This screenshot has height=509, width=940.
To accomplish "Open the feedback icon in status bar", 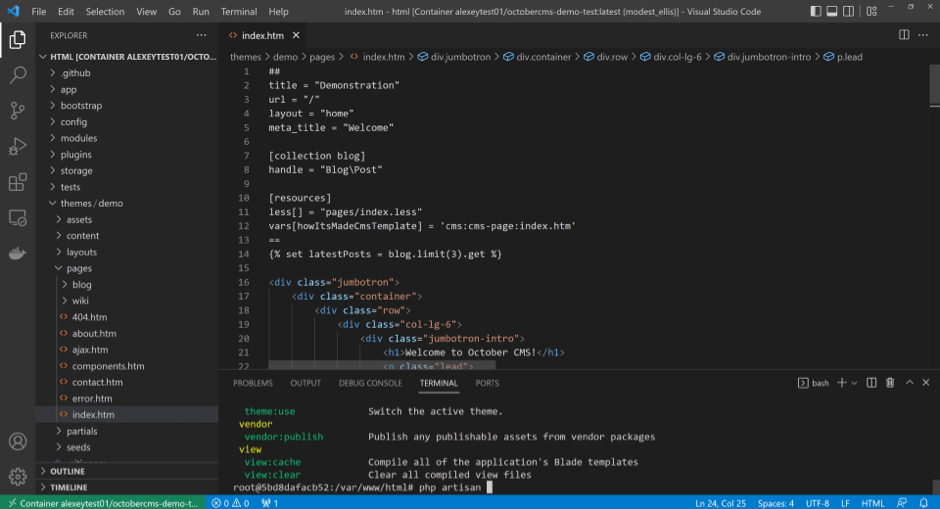I will (902, 503).
